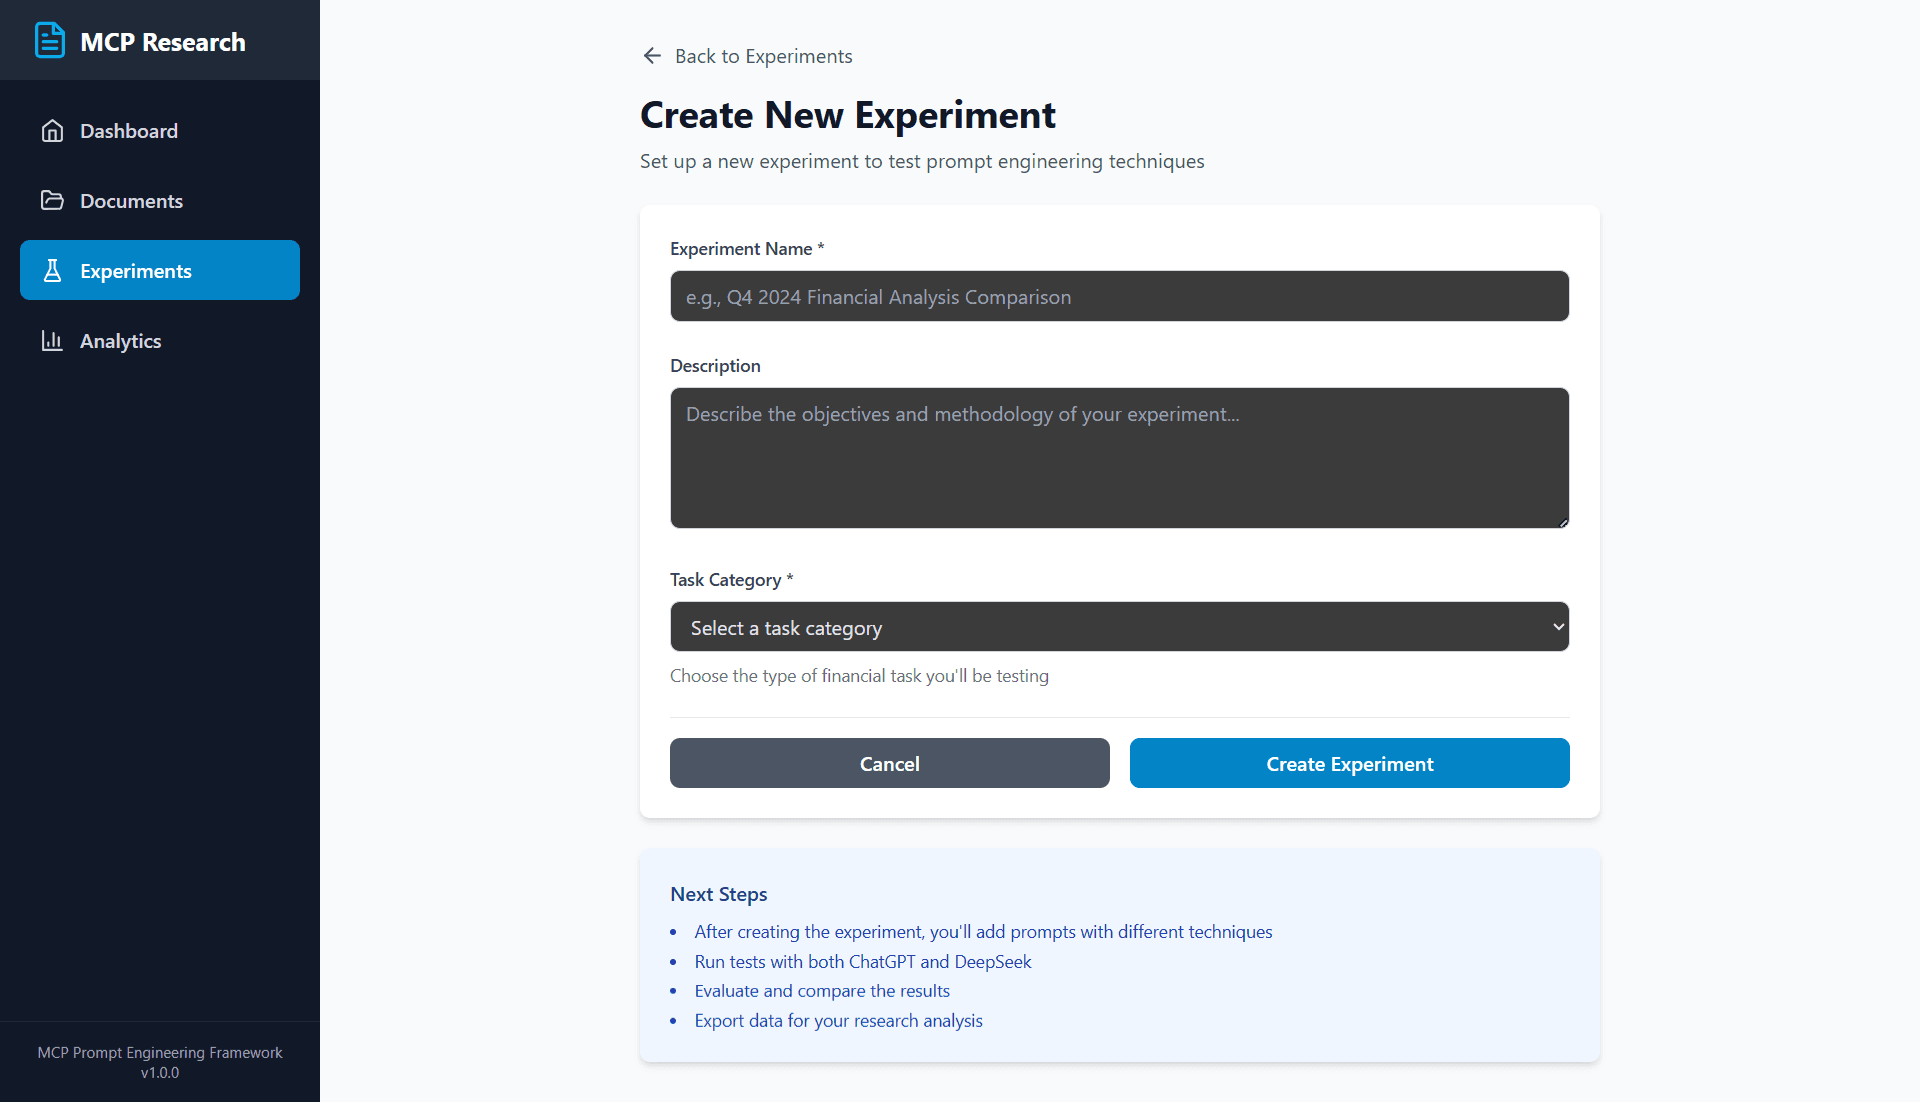This screenshot has width=1920, height=1104.
Task: Click into the Description text area
Action: pos(1118,458)
